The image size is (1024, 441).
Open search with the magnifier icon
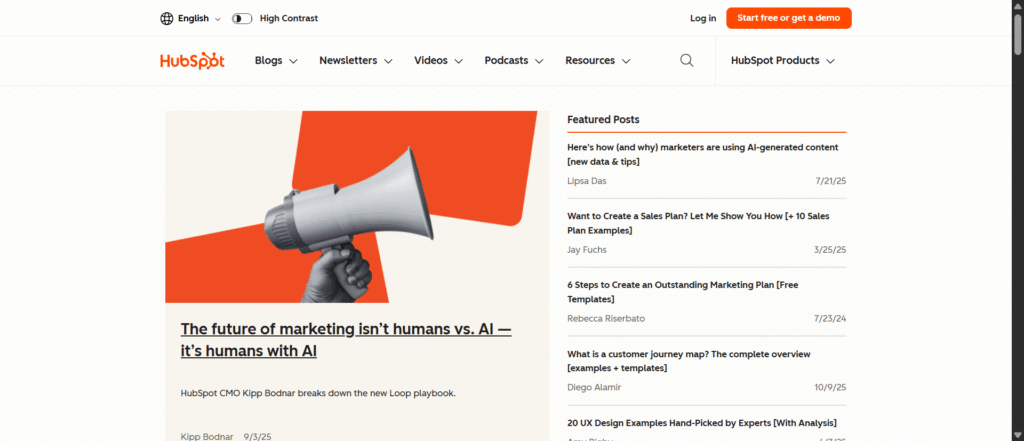tap(687, 61)
